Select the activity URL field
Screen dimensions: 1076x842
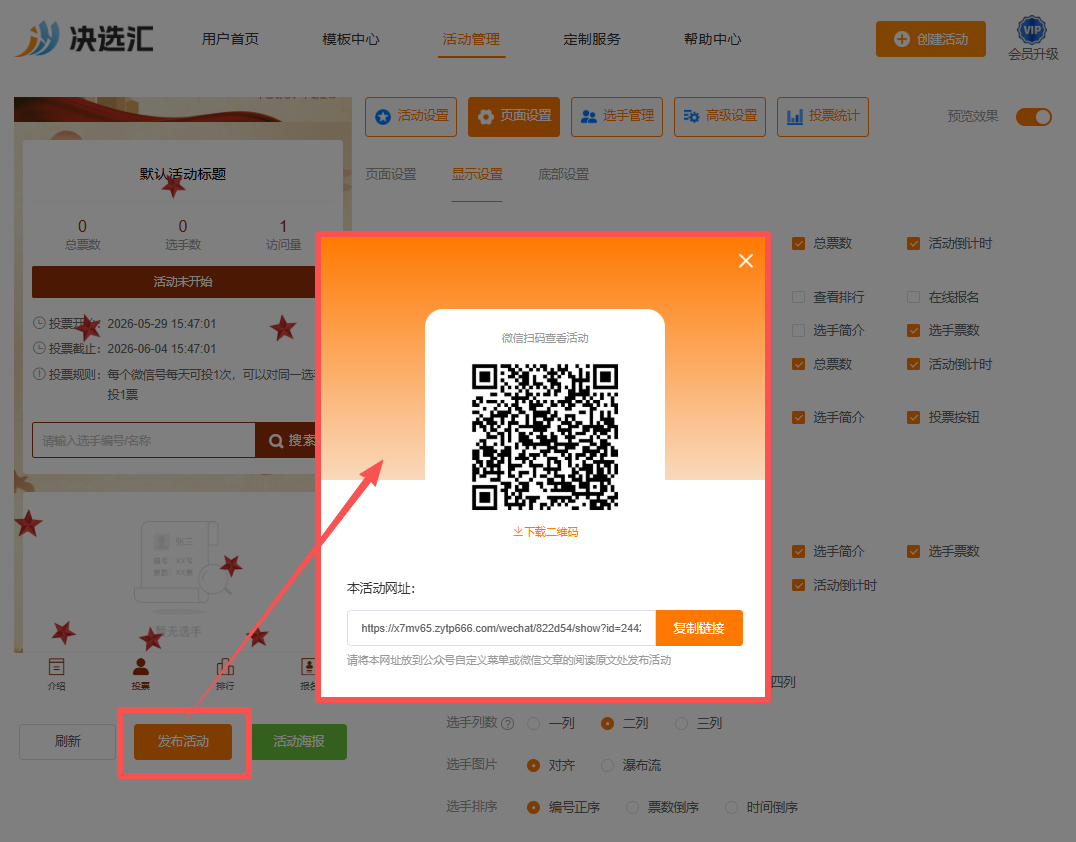click(501, 628)
